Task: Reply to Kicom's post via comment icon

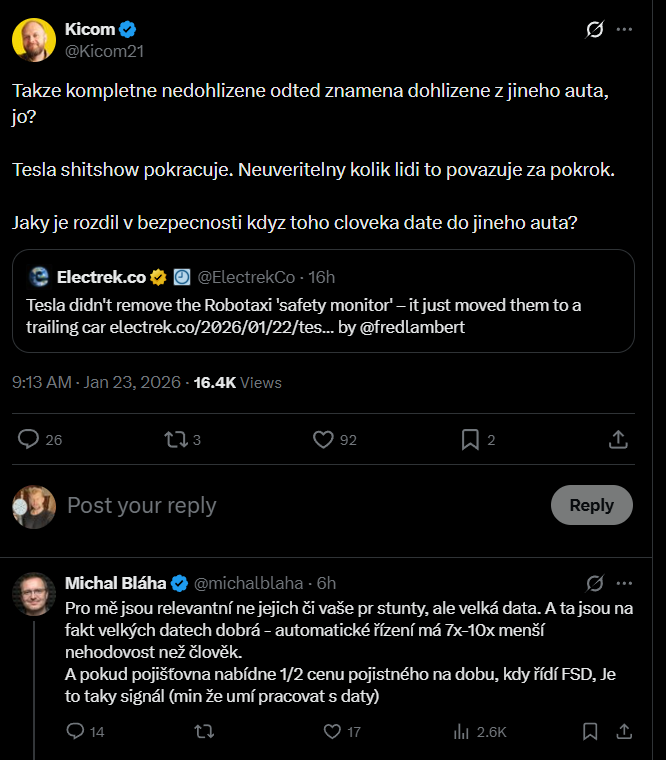Action: pyautogui.click(x=29, y=439)
